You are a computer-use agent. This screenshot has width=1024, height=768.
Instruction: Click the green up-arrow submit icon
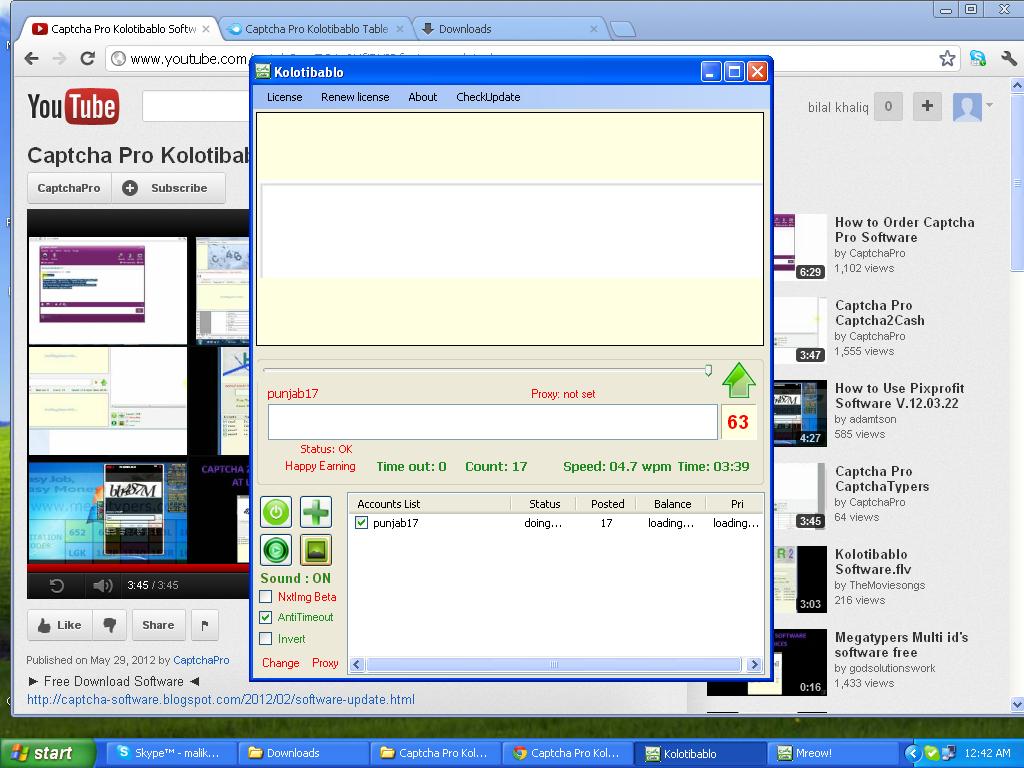tap(739, 381)
